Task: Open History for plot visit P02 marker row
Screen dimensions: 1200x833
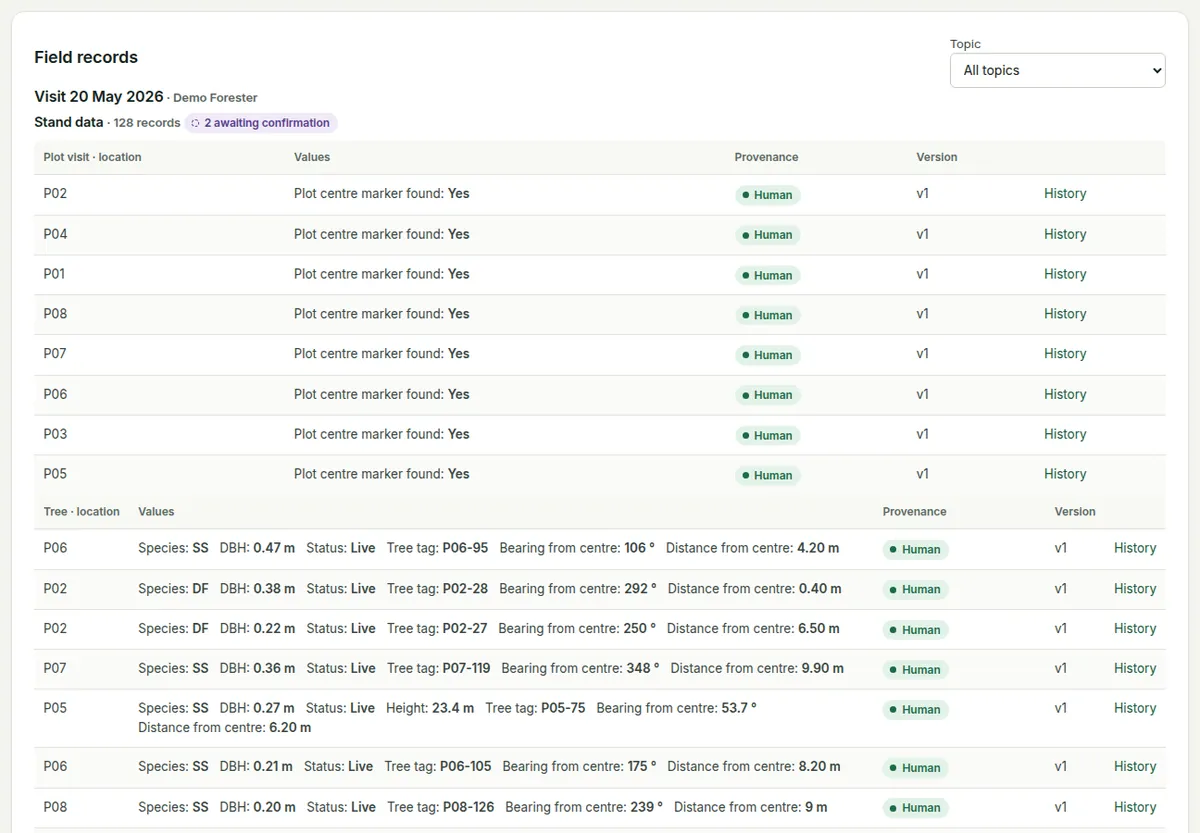Action: 1065,194
